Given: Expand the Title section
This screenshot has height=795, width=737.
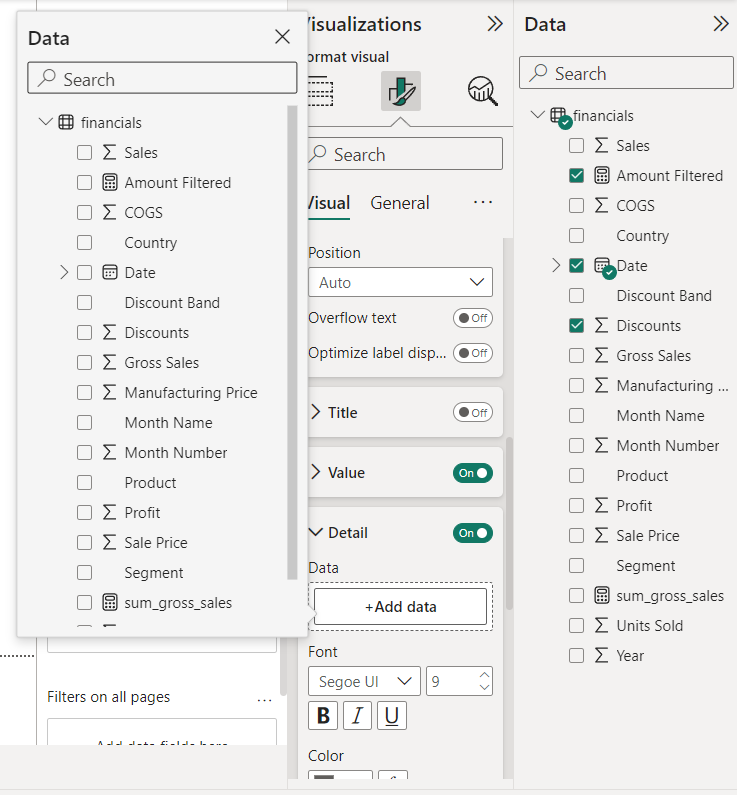Looking at the screenshot, I should 316,412.
